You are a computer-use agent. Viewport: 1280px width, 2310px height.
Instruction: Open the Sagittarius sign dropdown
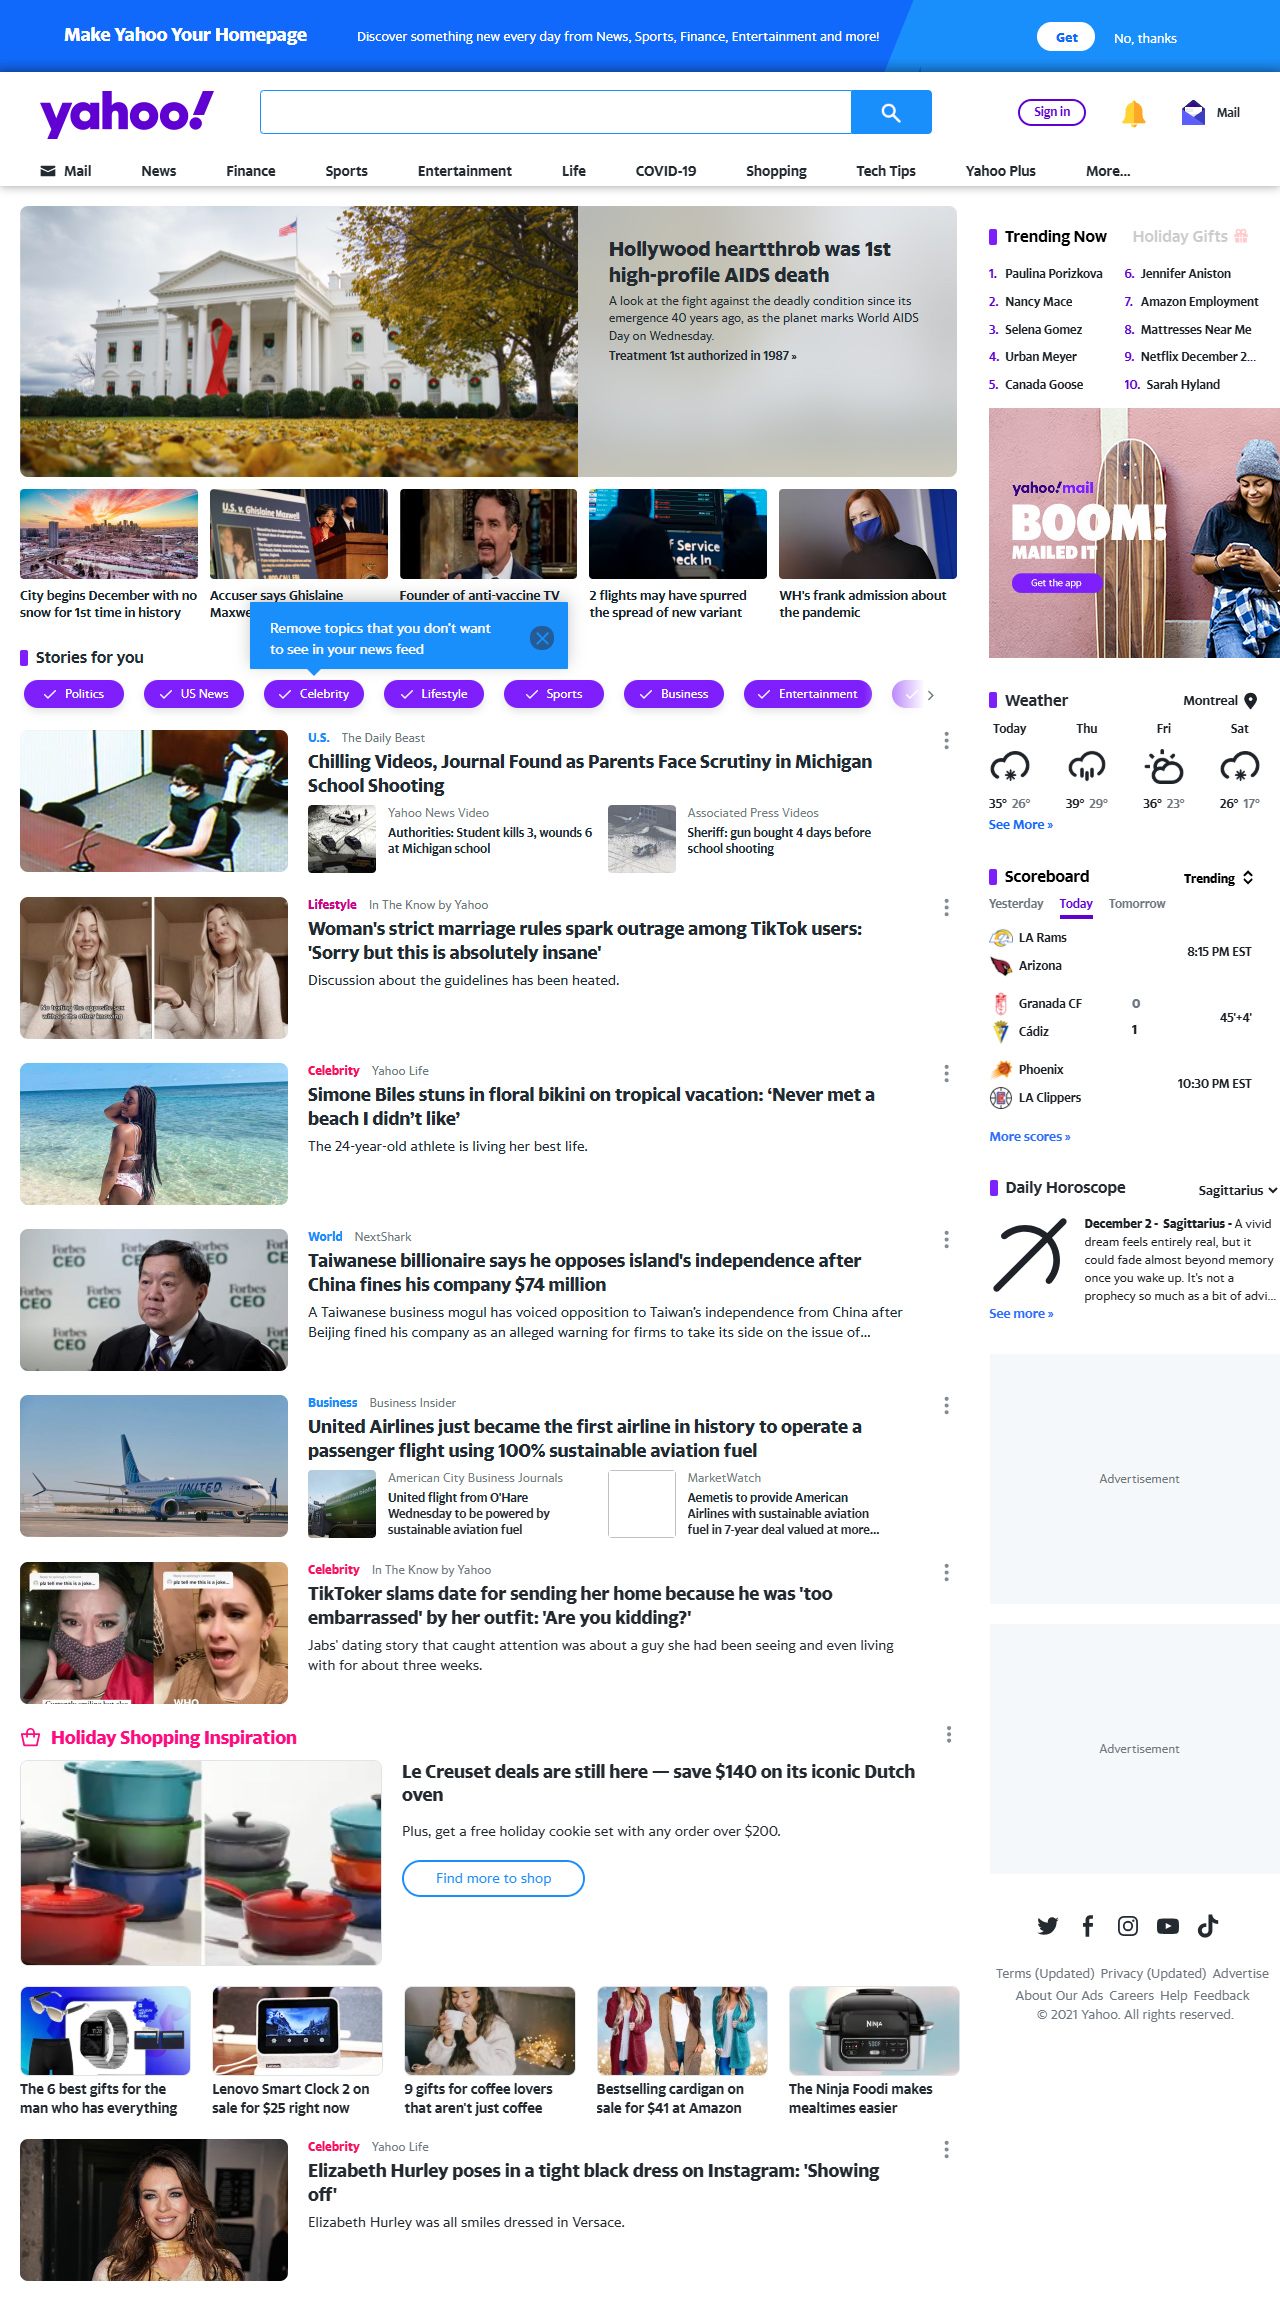pyautogui.click(x=1238, y=1190)
